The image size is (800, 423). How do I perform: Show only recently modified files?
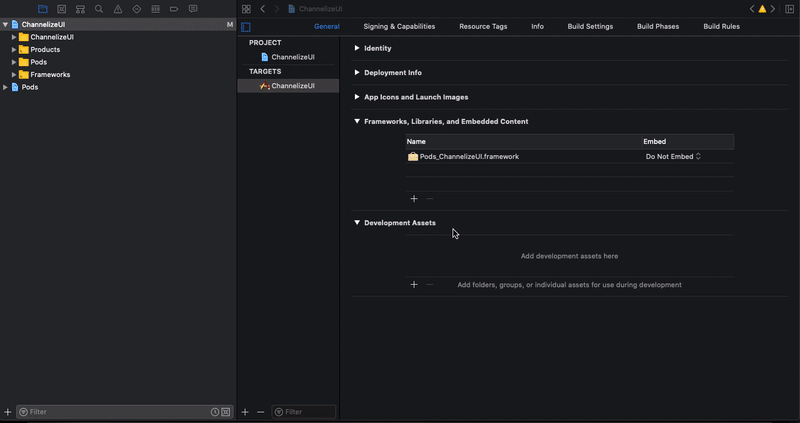coord(215,412)
